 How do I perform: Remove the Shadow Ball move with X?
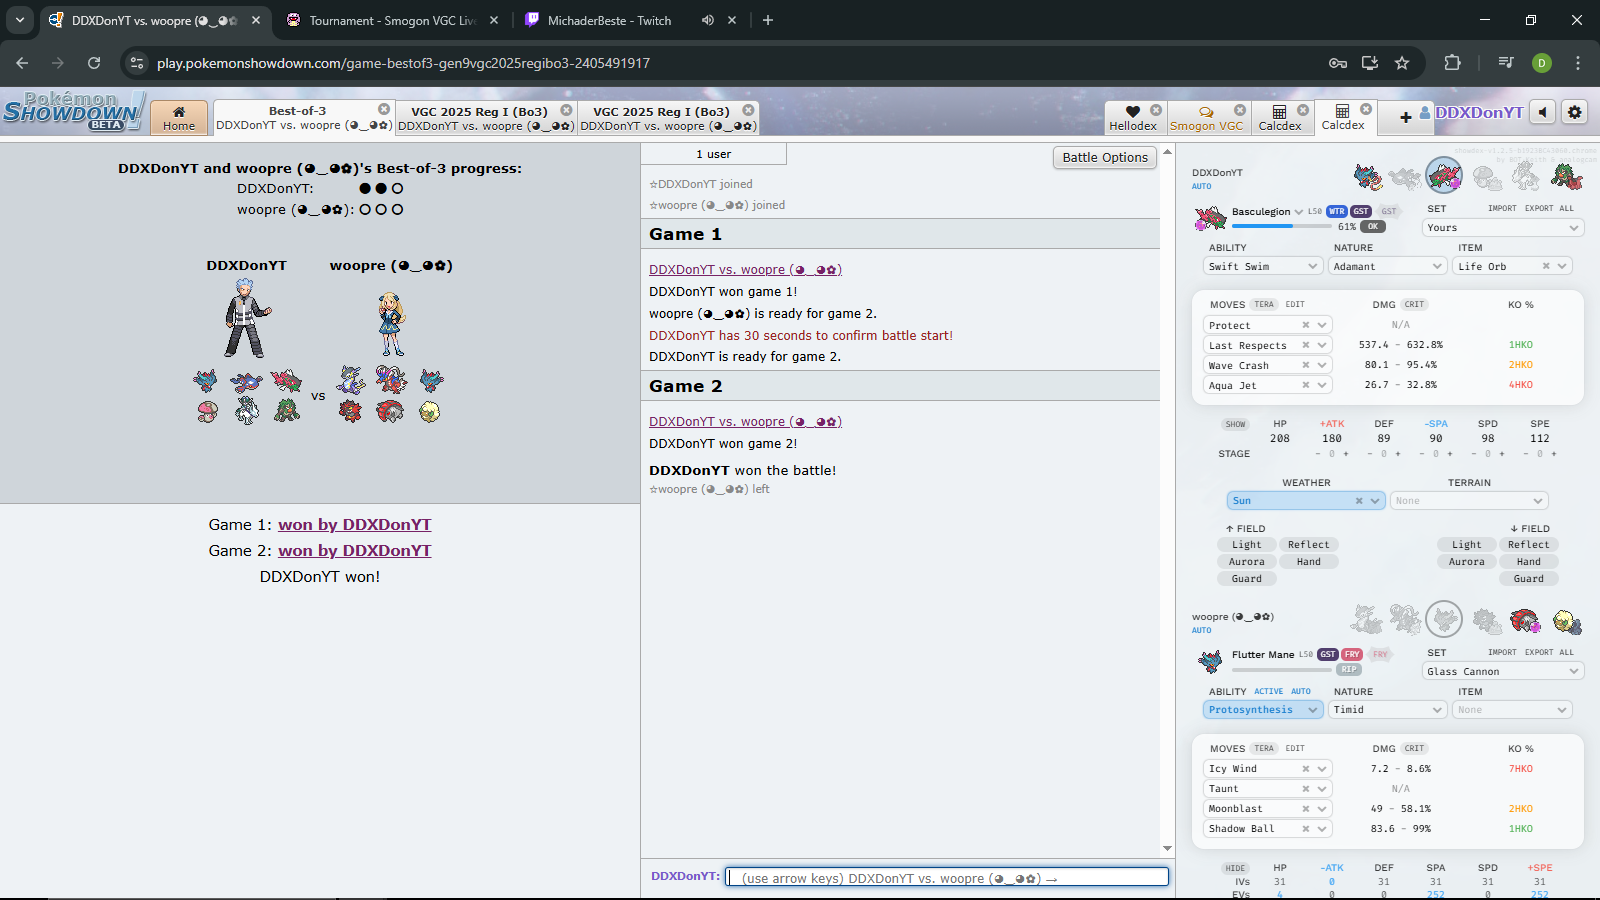[x=1306, y=829]
